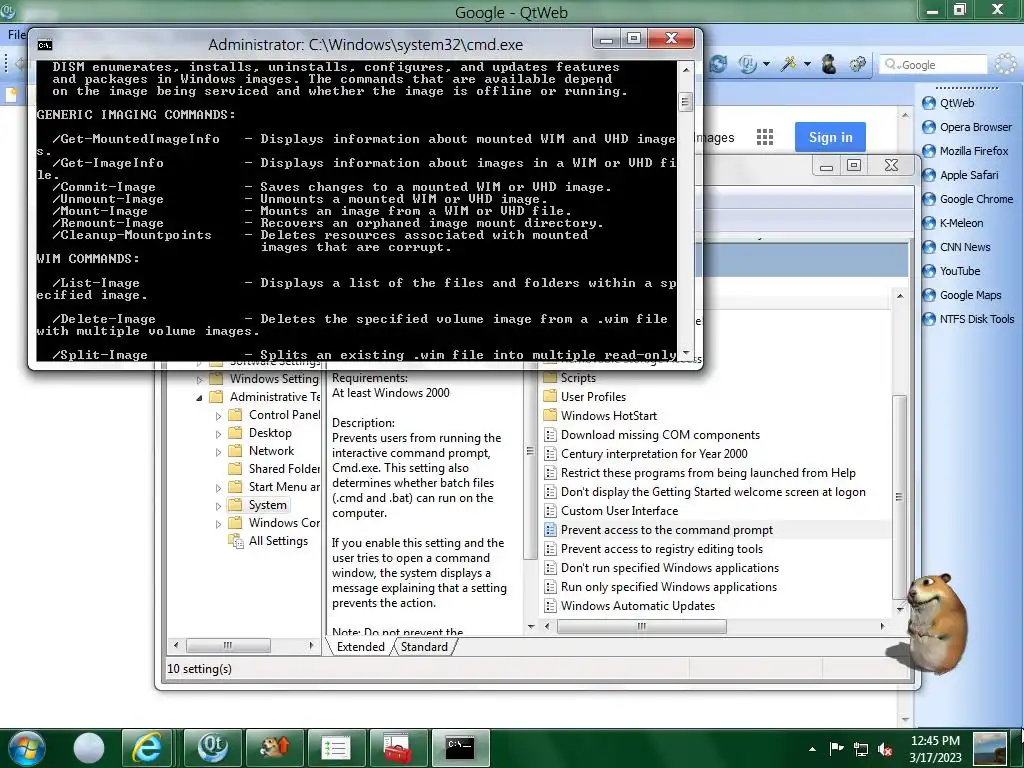Click the reload icon in QtWeb toolbar
The image size is (1024, 768).
point(718,64)
